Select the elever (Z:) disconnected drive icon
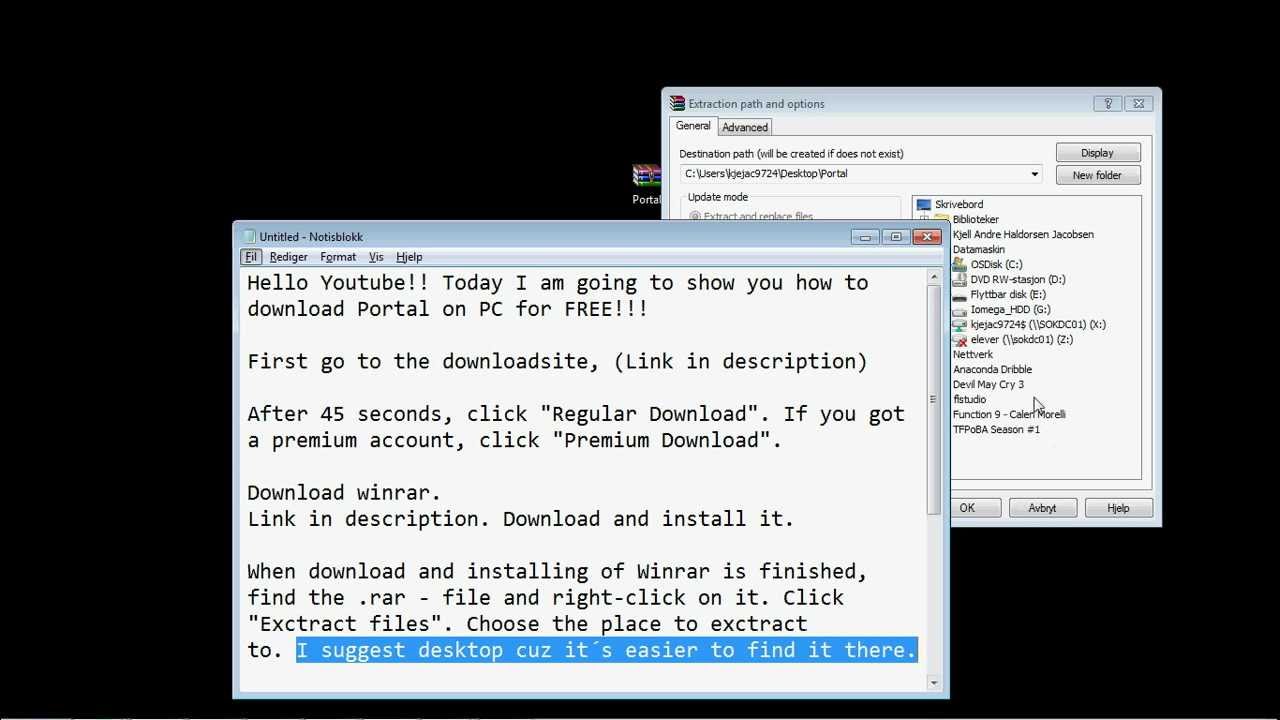1280x720 pixels. tap(960, 340)
